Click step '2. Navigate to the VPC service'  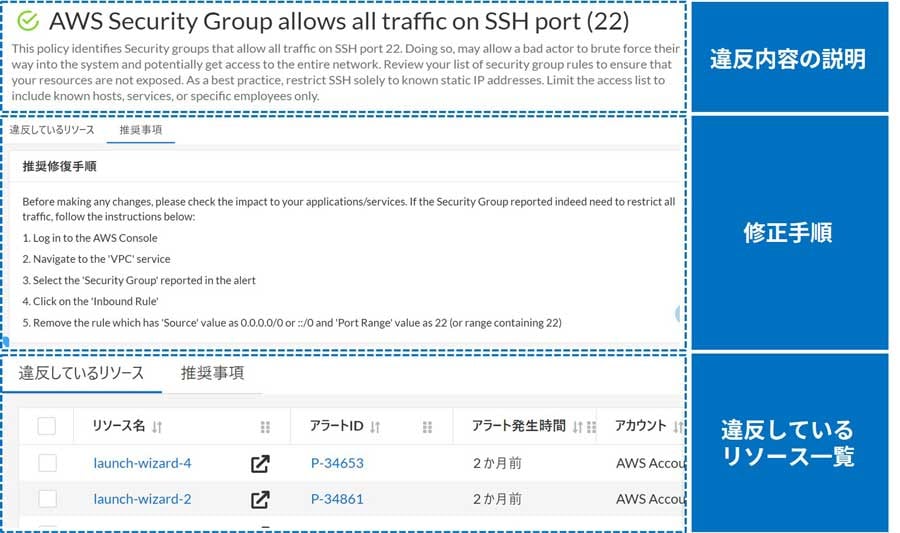pyautogui.click(x=96, y=259)
